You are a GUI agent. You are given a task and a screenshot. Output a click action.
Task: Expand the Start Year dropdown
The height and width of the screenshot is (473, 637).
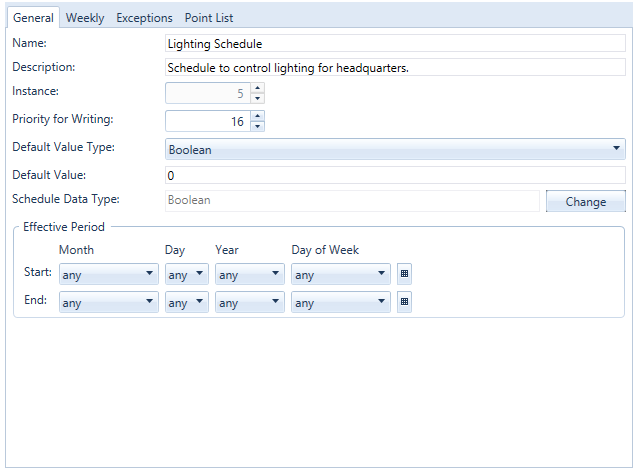point(250,274)
